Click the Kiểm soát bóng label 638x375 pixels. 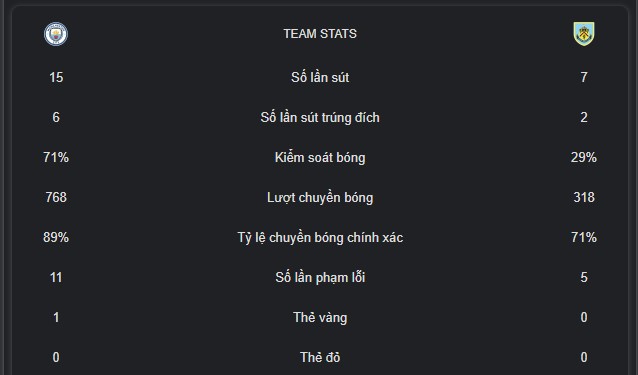tap(320, 157)
